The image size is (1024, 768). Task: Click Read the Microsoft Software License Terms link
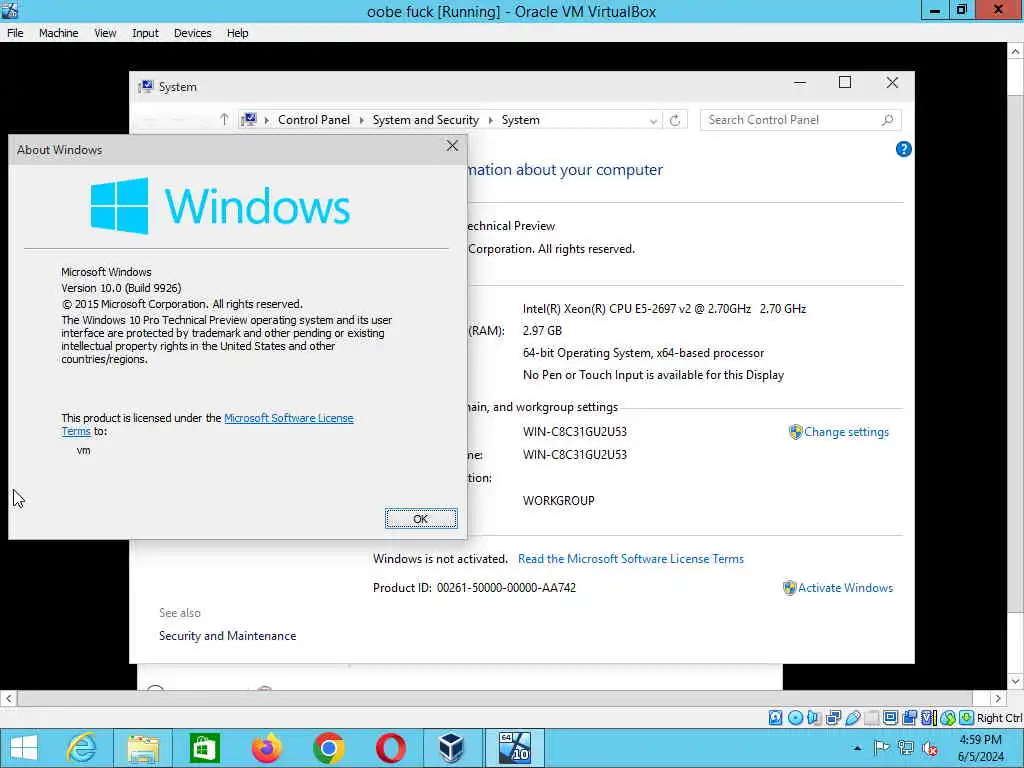click(631, 559)
